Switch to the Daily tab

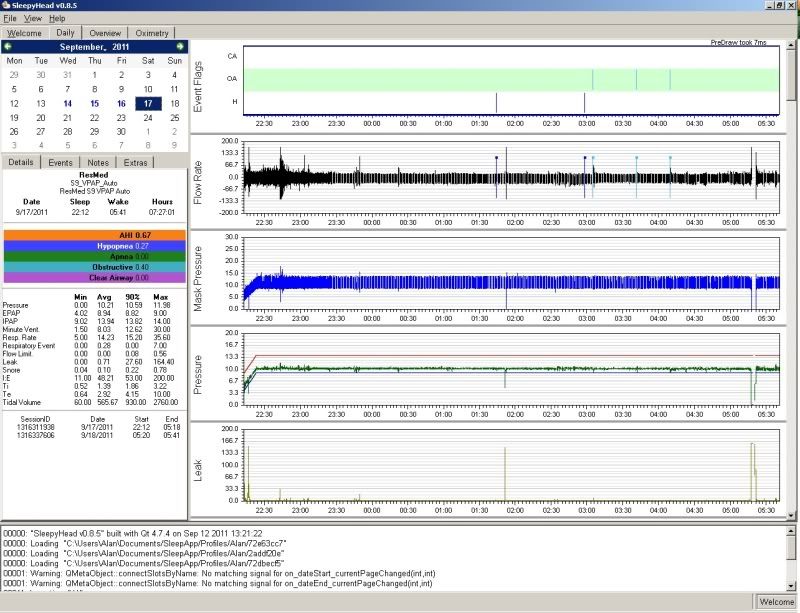click(65, 33)
